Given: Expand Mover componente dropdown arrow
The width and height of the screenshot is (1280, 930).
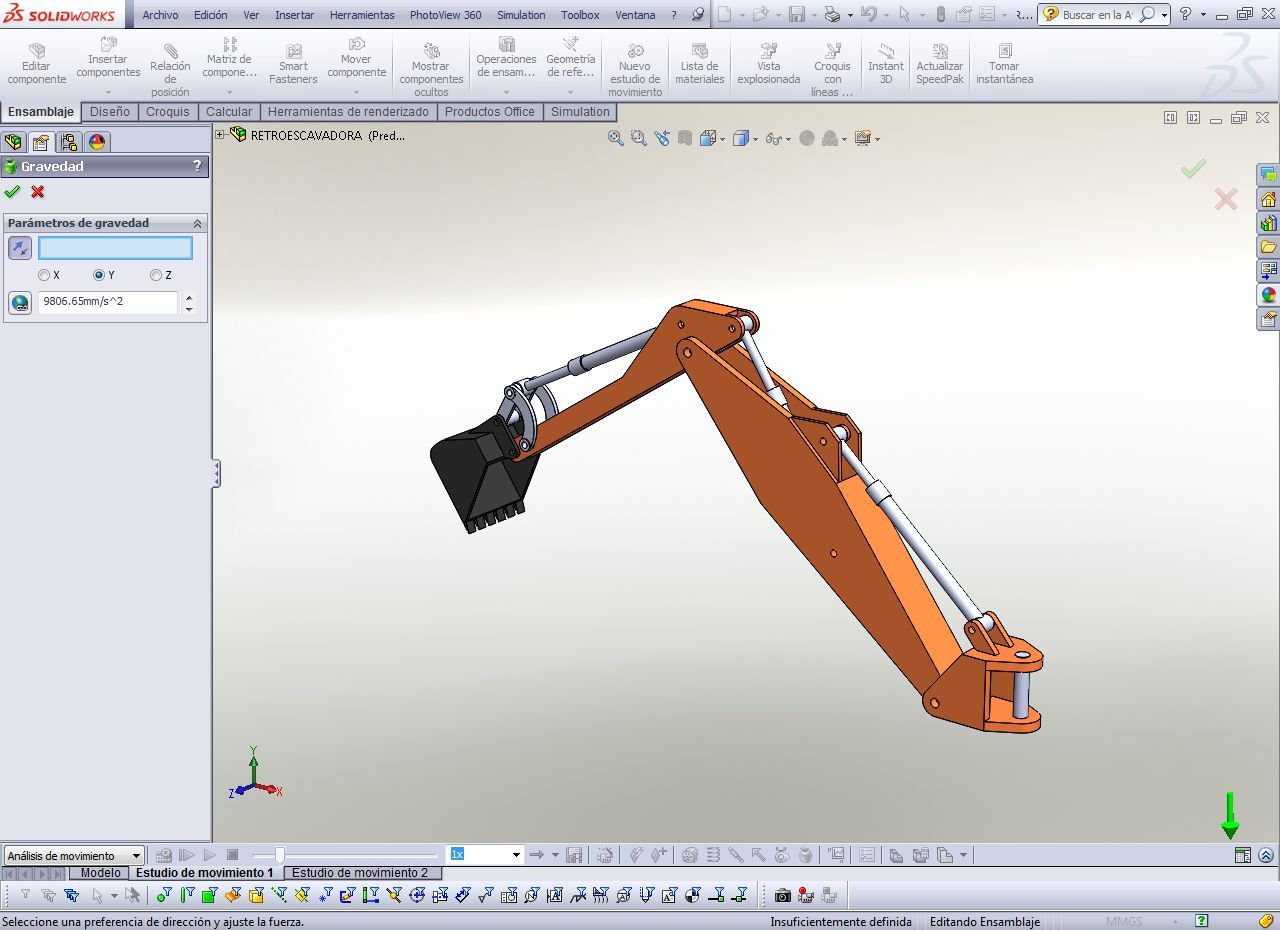Looking at the screenshot, I should click(356, 91).
